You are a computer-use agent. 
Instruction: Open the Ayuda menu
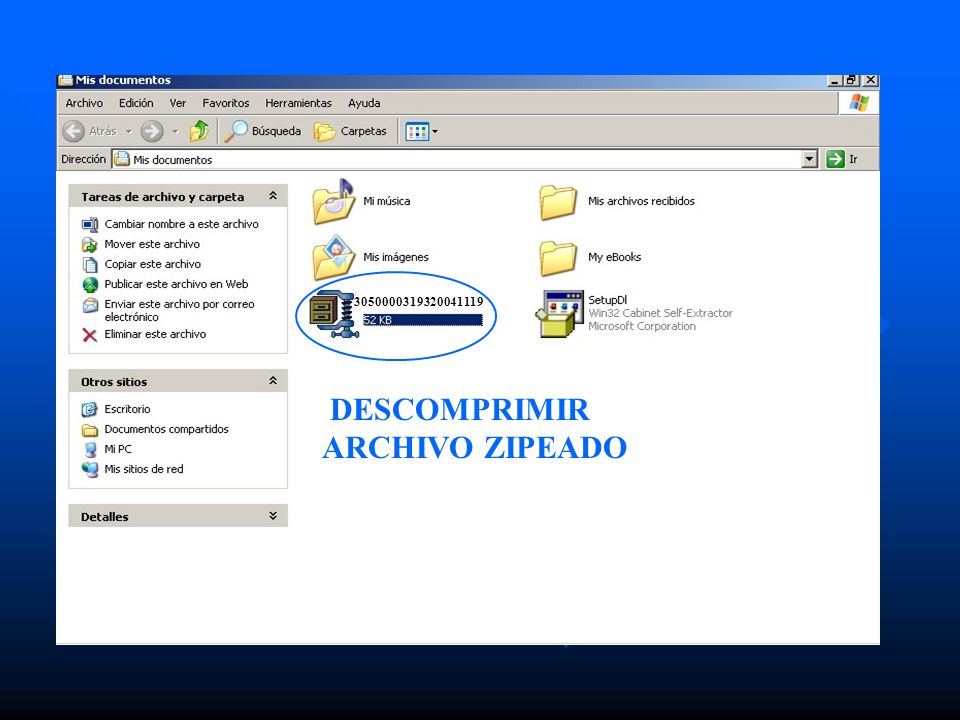[364, 103]
